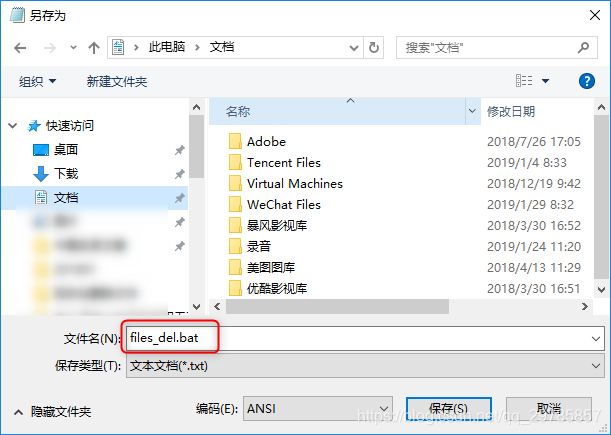Viewport: 611px width, 435px height.
Task: Open the blue help question icon
Action: tap(586, 81)
